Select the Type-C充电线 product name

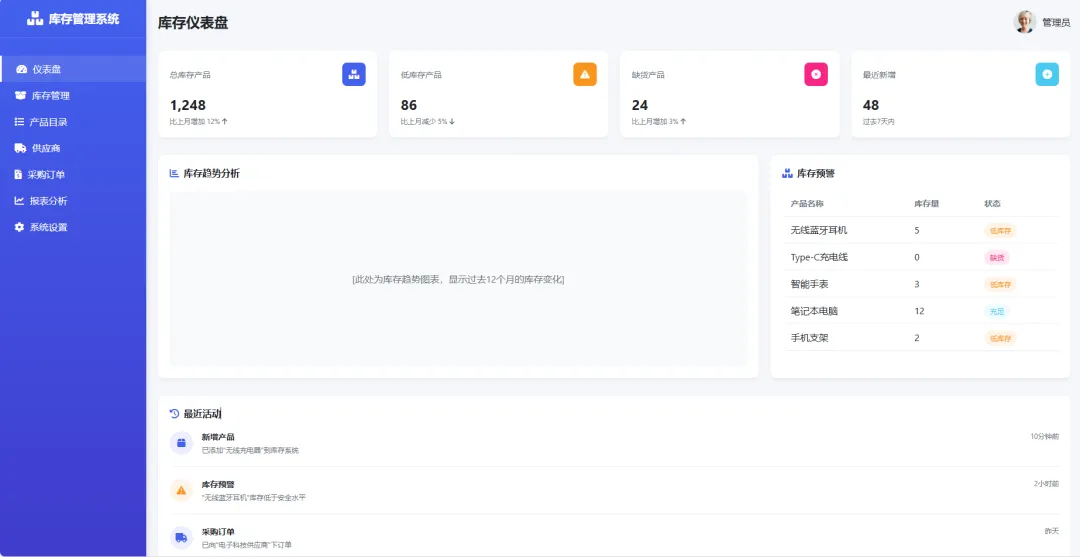point(819,258)
